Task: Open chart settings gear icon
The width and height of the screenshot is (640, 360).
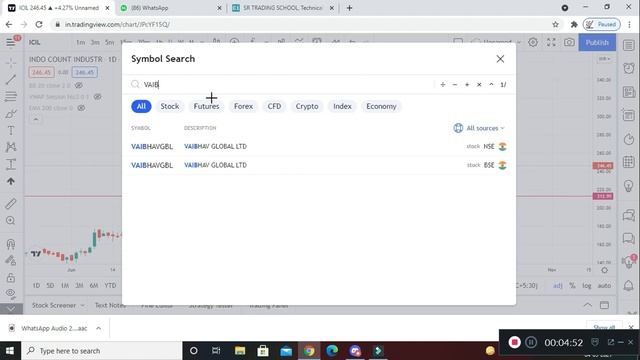Action: (533, 42)
